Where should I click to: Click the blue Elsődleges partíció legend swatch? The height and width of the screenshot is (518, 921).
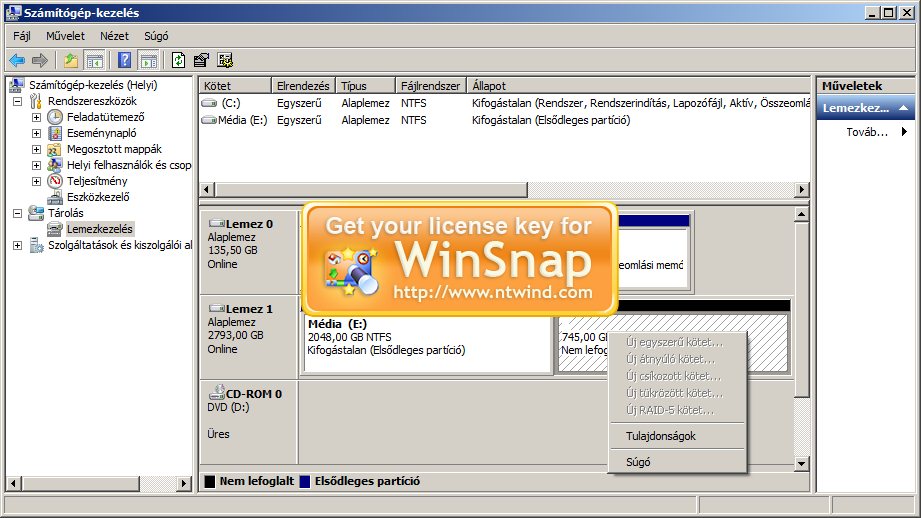(x=305, y=482)
